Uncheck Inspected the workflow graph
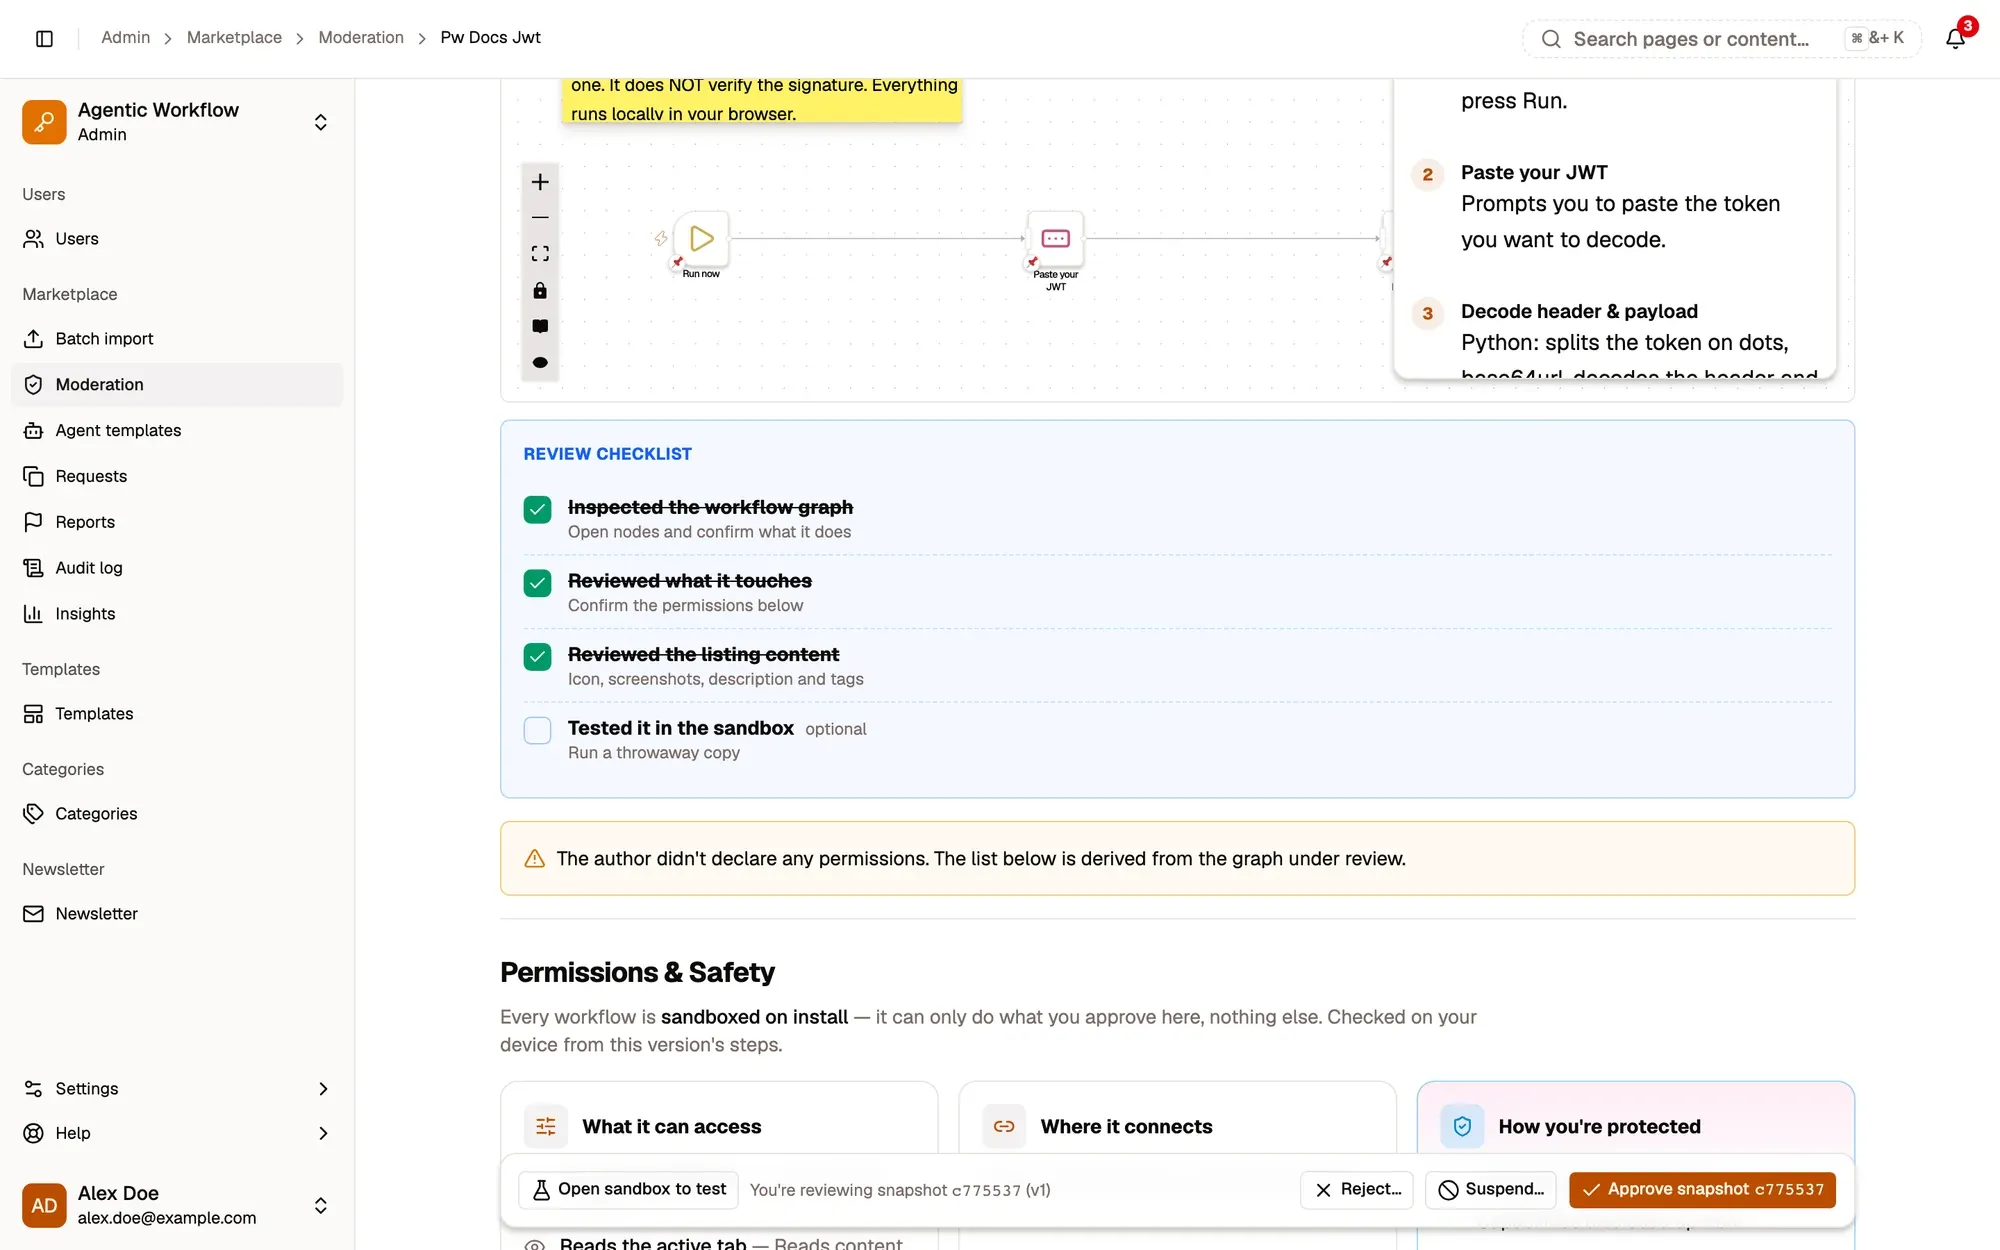This screenshot has width=2000, height=1250. 537,510
